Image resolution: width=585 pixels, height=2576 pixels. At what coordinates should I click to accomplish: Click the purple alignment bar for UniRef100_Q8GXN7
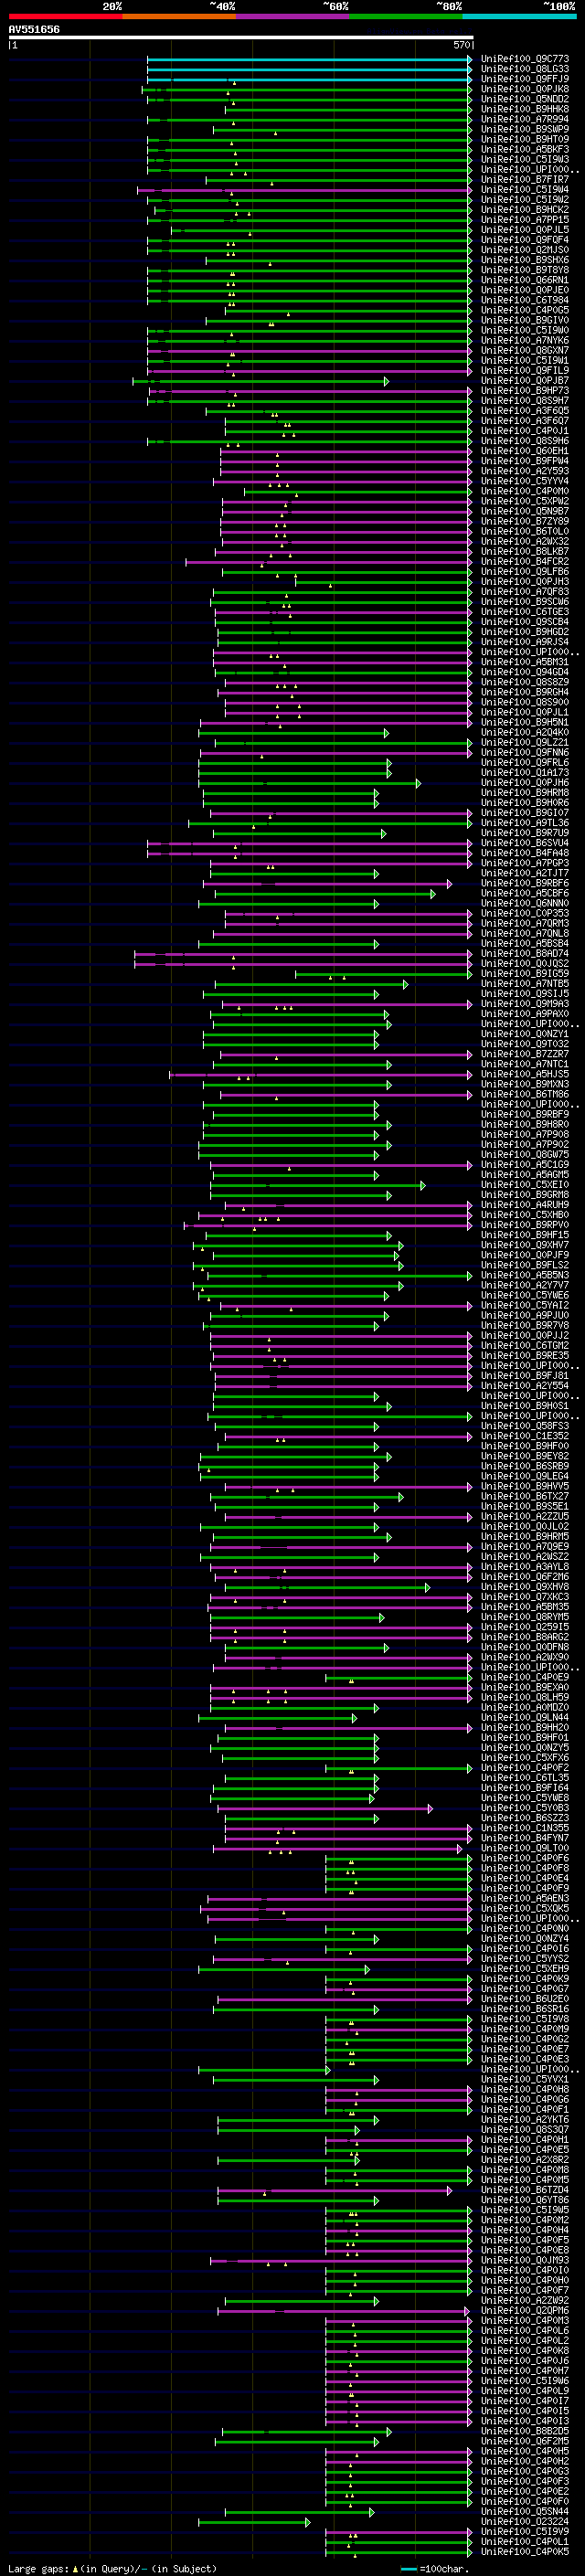pos(309,351)
